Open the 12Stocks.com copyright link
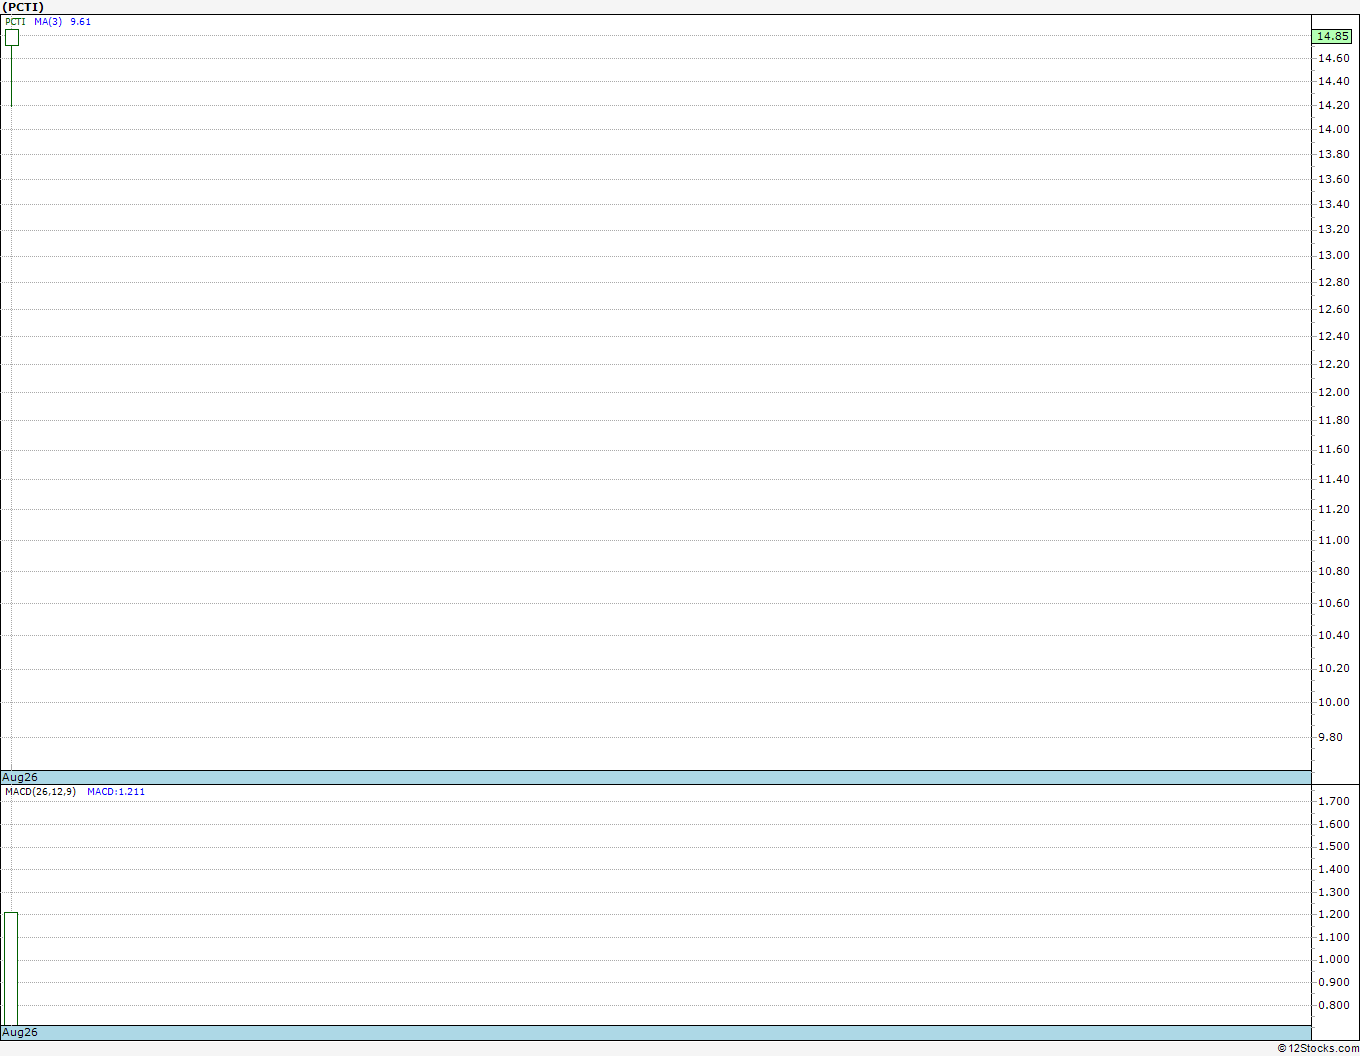The image size is (1360, 1056). [1318, 1048]
